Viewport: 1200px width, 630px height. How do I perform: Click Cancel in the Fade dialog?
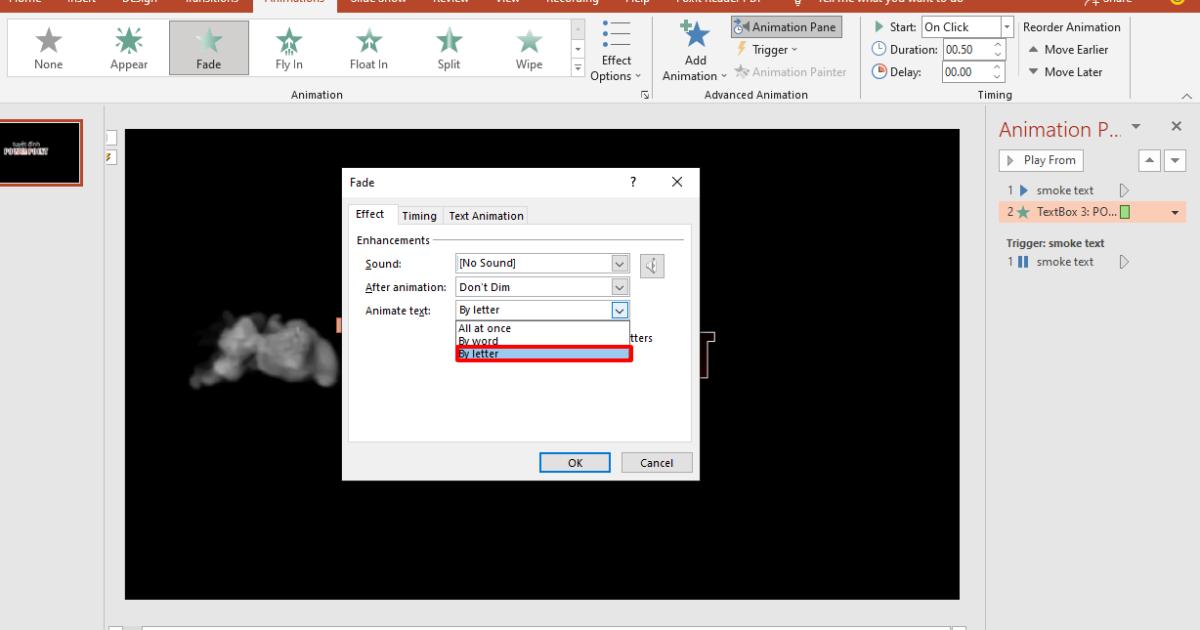(657, 463)
